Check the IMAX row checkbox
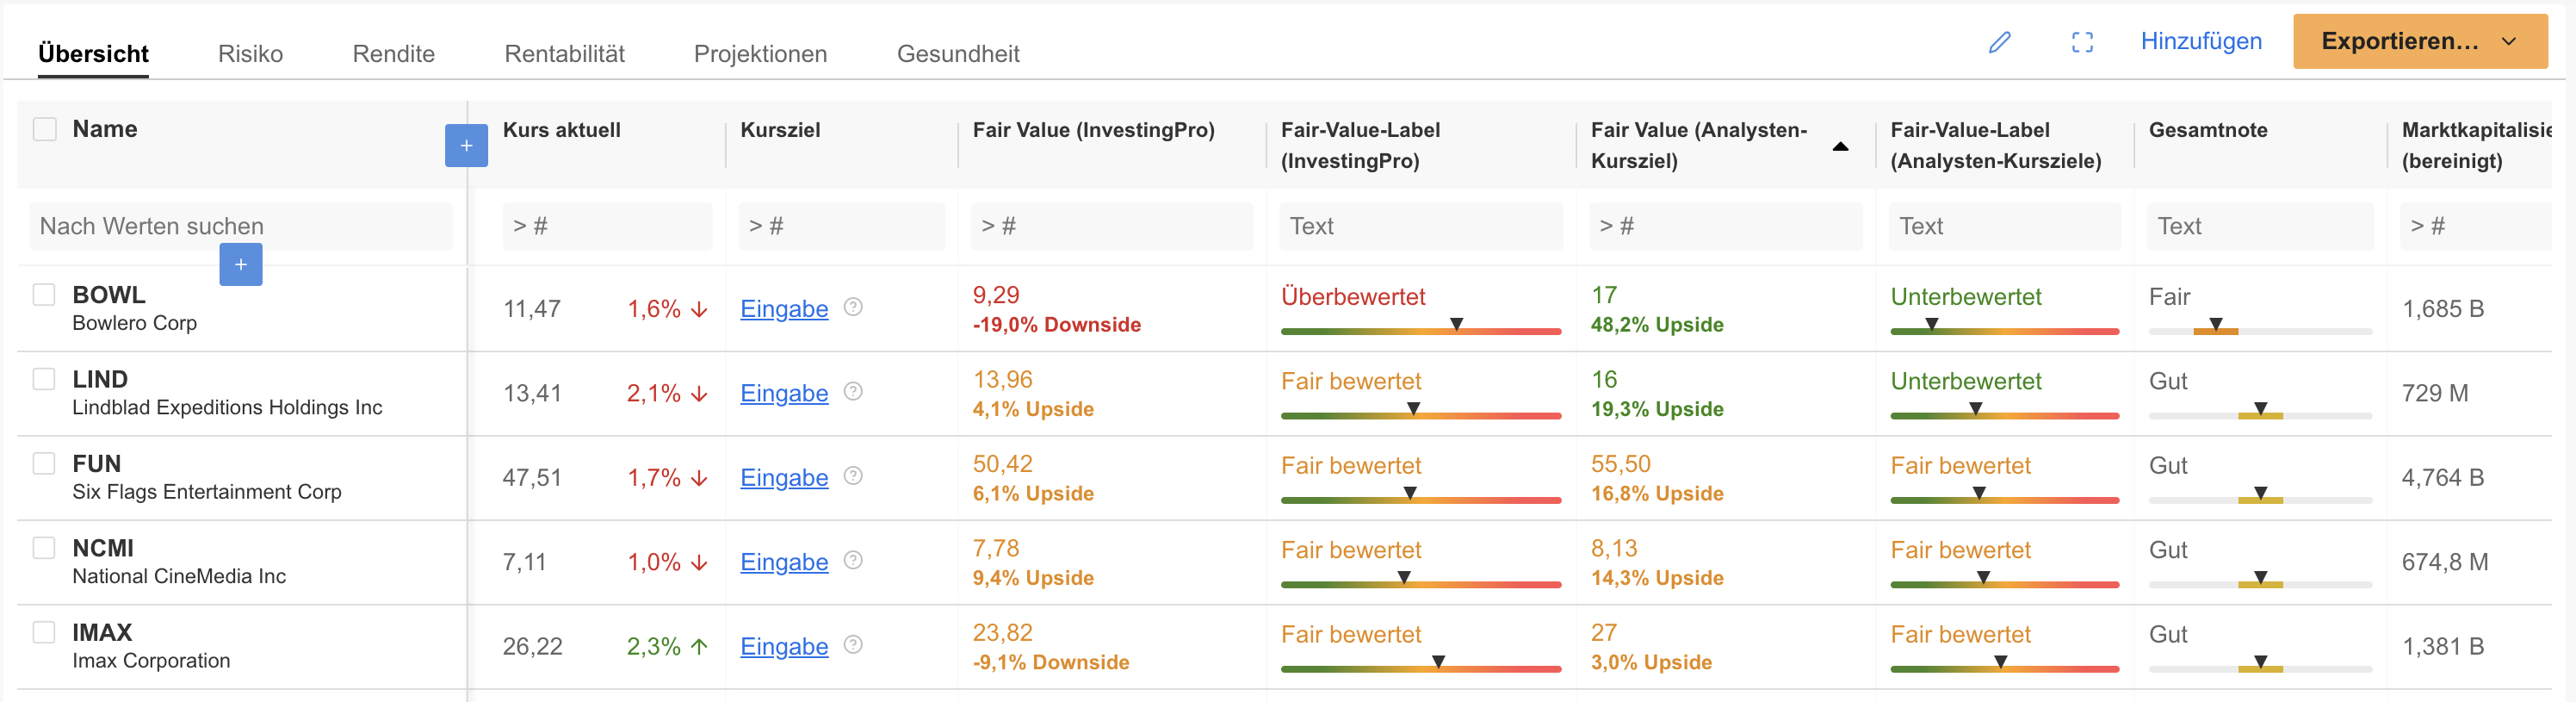2576x702 pixels. click(x=44, y=632)
